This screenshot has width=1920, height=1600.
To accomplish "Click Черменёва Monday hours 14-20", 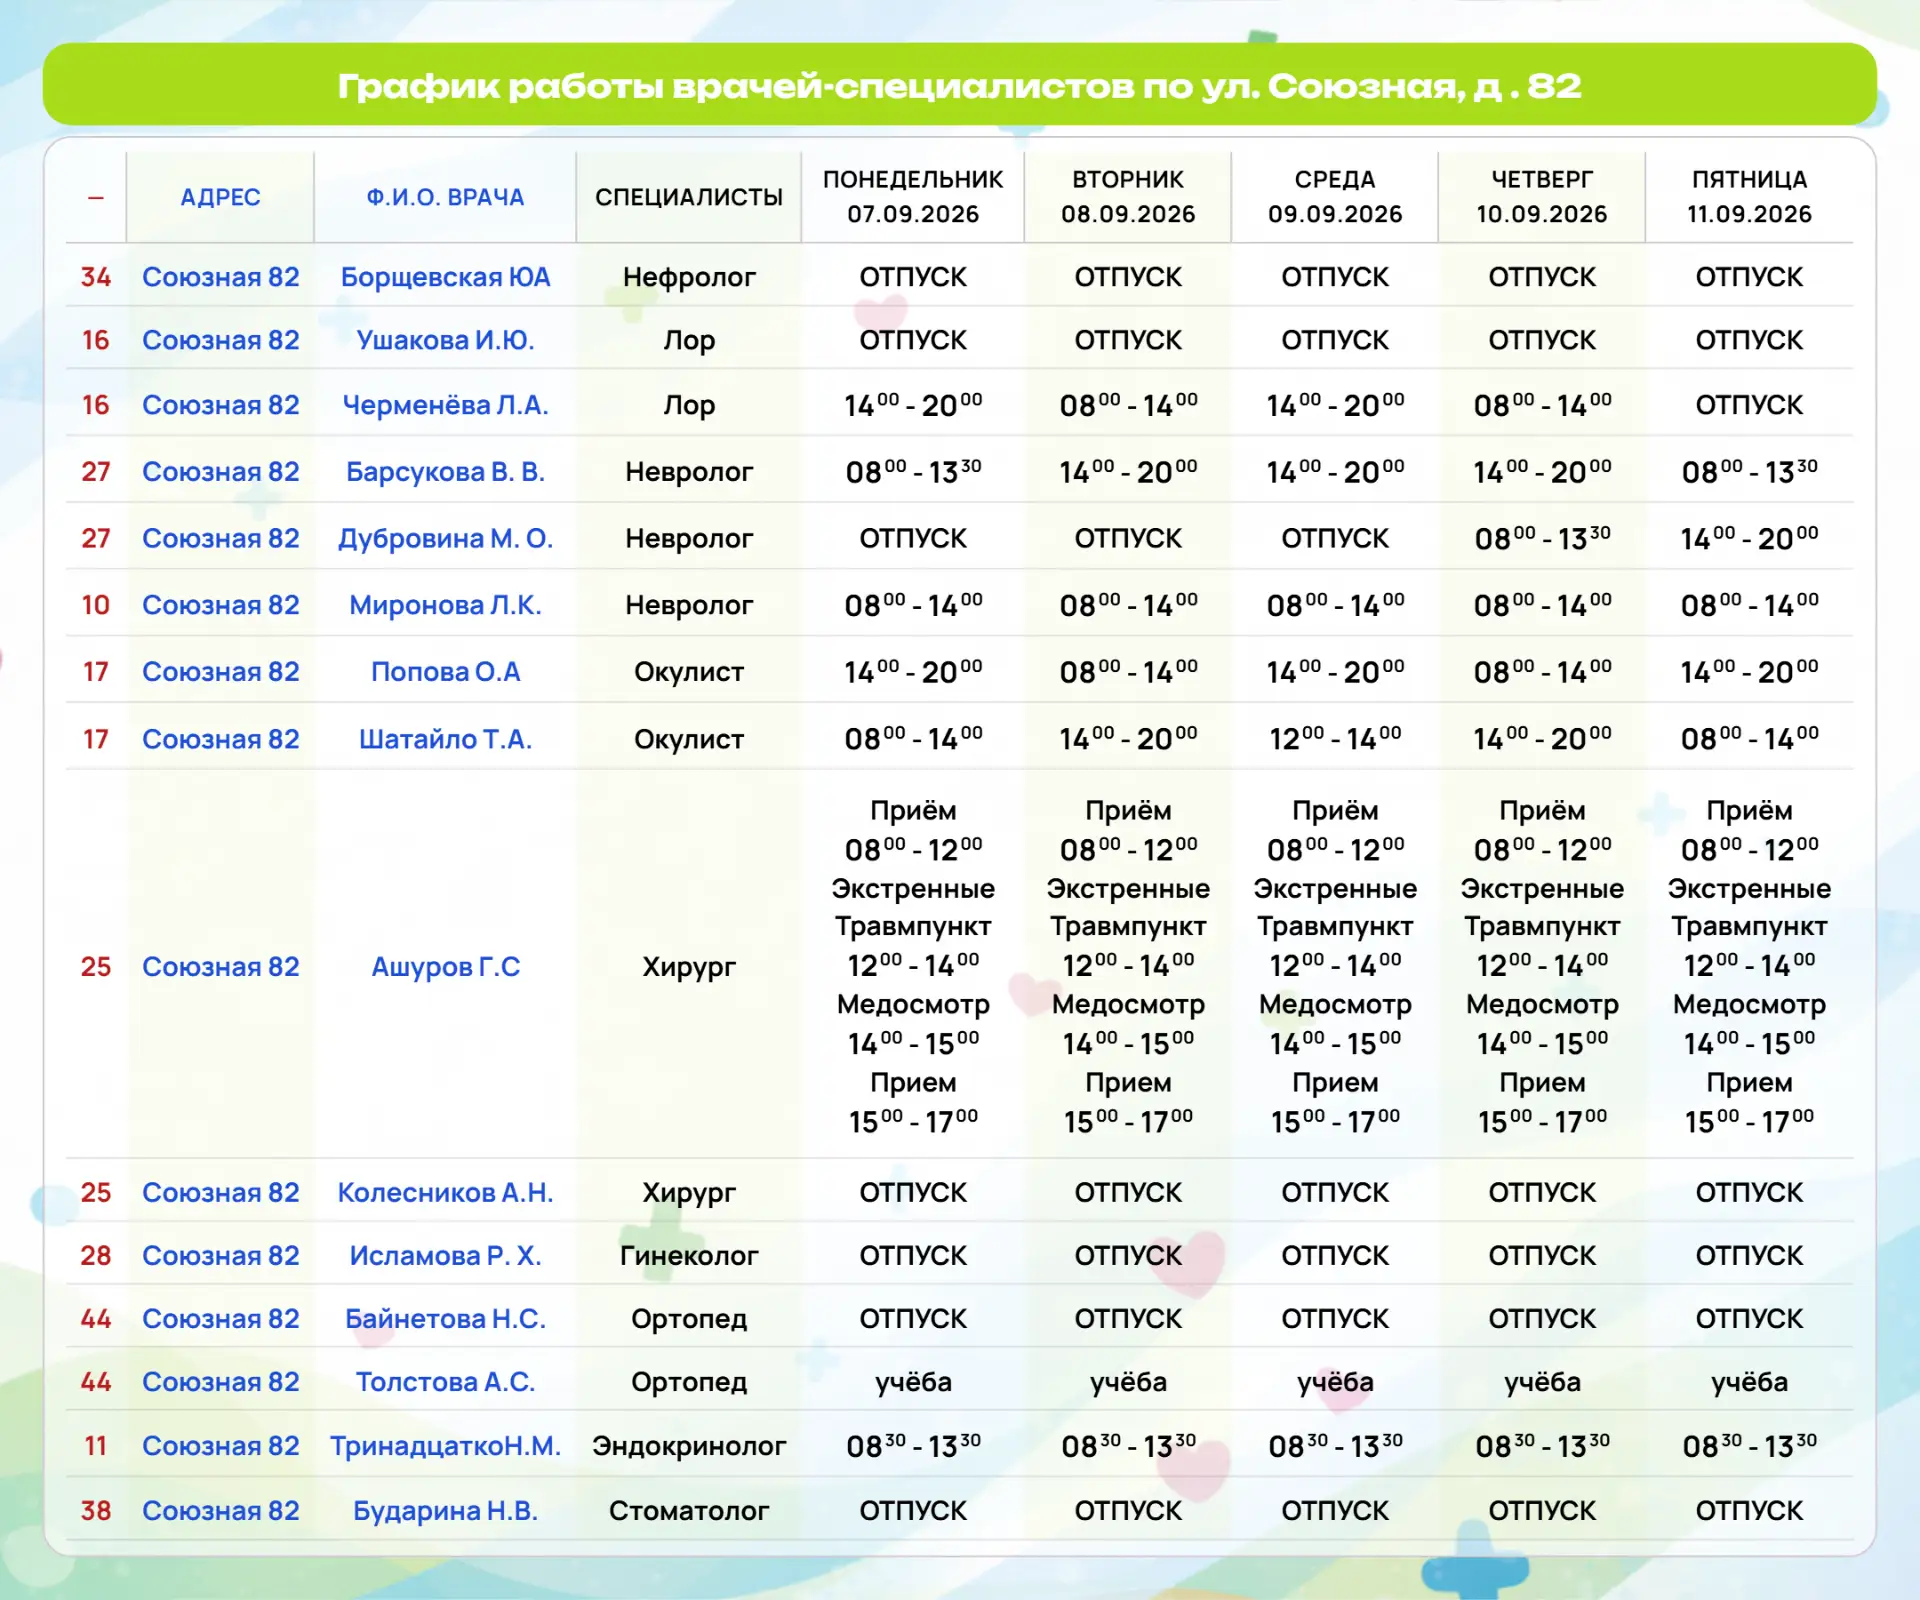I will click(x=913, y=404).
